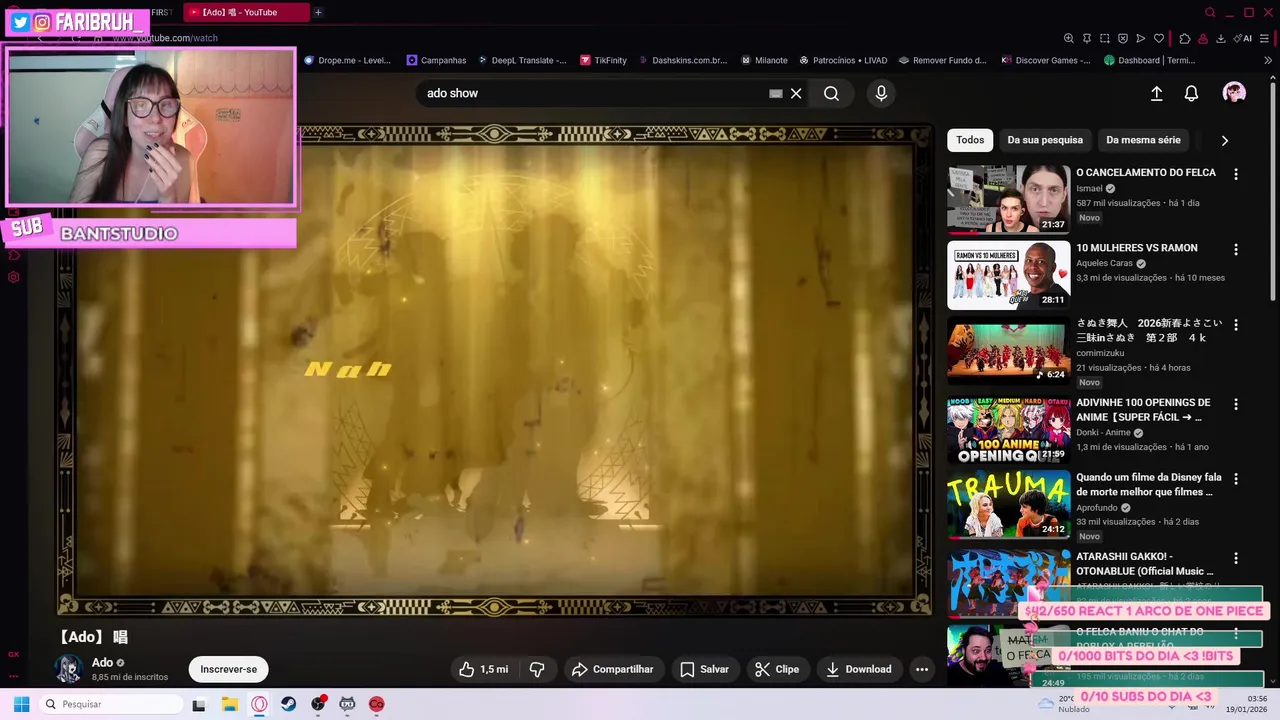
Task: Expand hidden bookmarks with double chevron
Action: point(1269,60)
